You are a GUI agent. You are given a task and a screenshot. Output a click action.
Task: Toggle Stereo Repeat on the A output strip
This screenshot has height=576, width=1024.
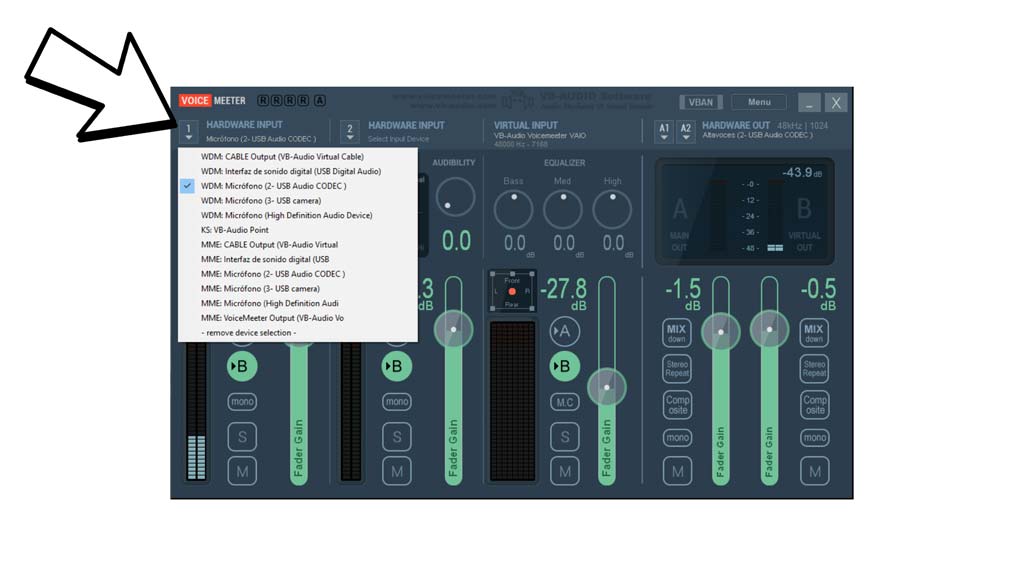(677, 368)
